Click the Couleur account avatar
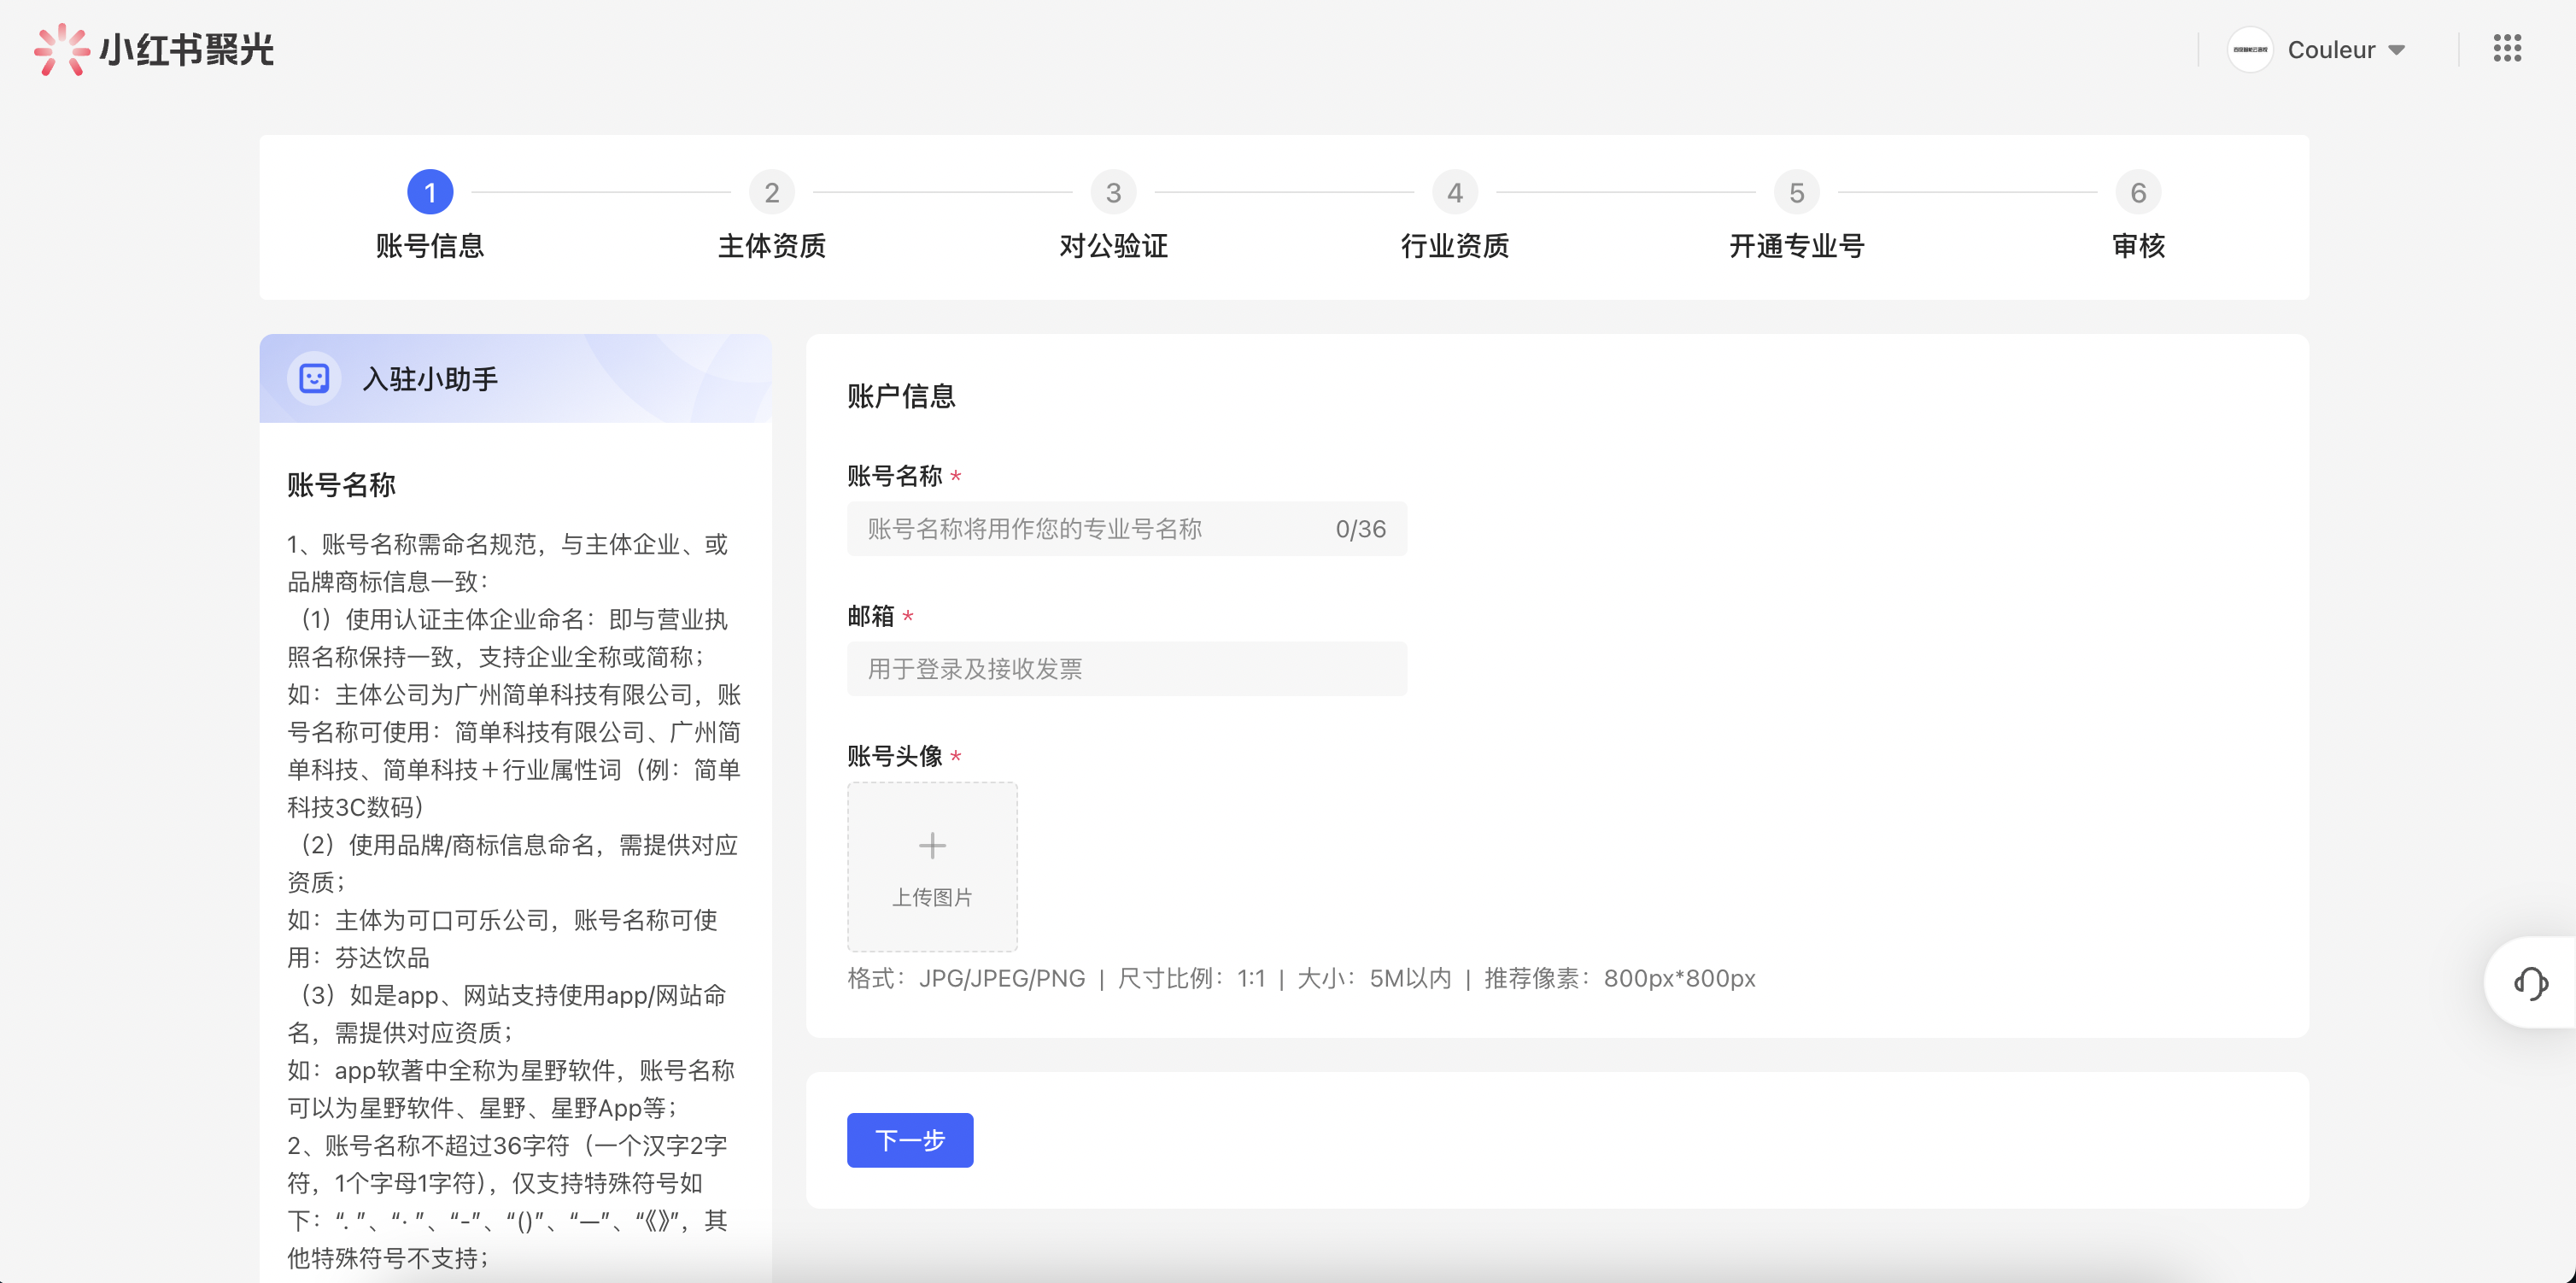The width and height of the screenshot is (2576, 1283). [x=2251, y=49]
